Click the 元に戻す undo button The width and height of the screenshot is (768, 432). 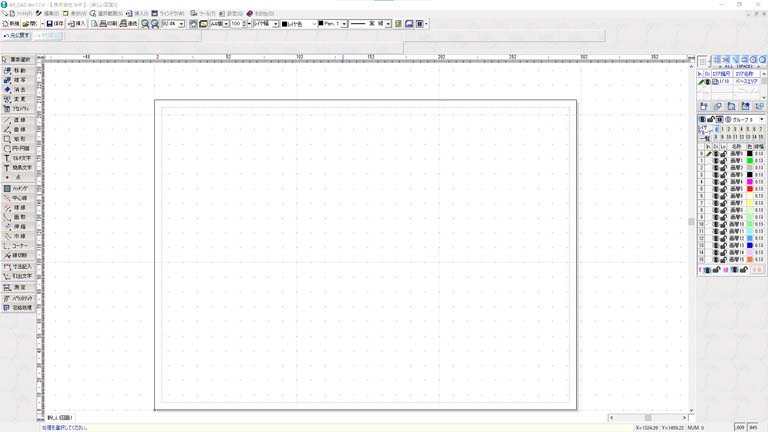coord(17,36)
